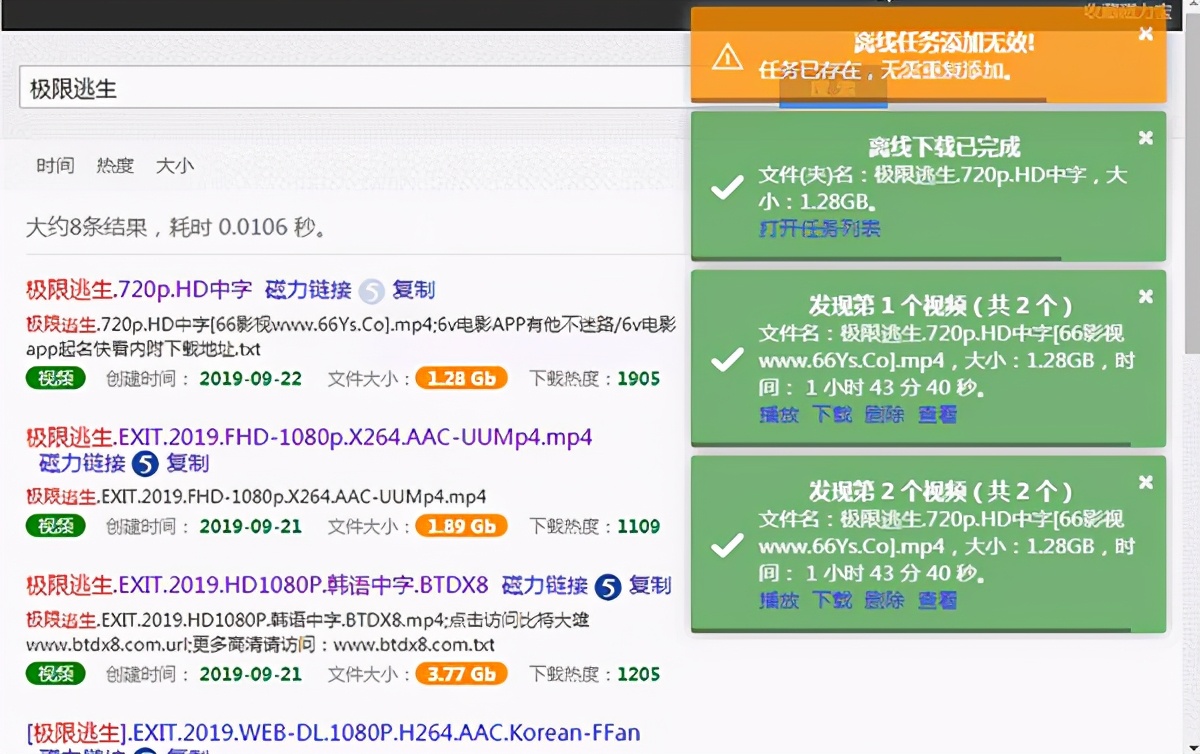Click 删除 in the first video notification
Screen dimensions: 1200x754
pos(884,415)
